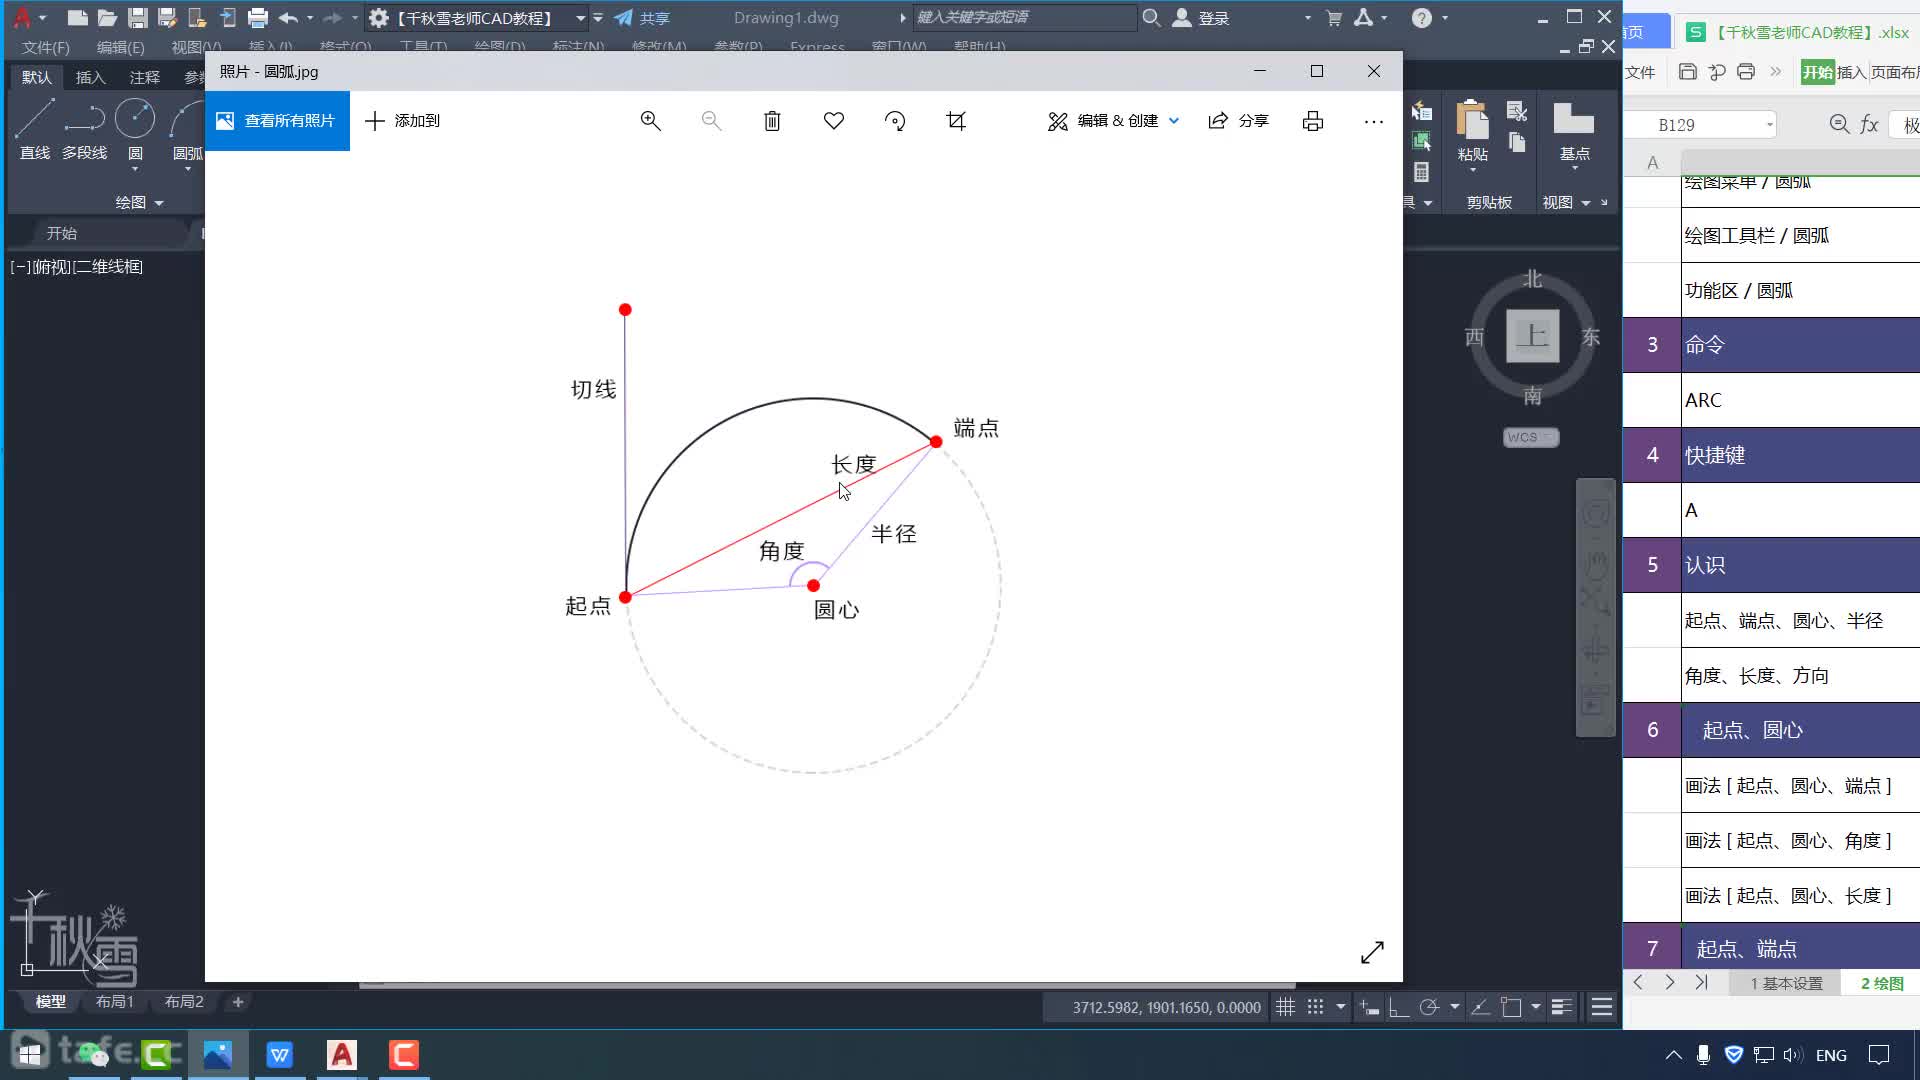
Task: Open the Photos more options menu
Action: [1374, 121]
